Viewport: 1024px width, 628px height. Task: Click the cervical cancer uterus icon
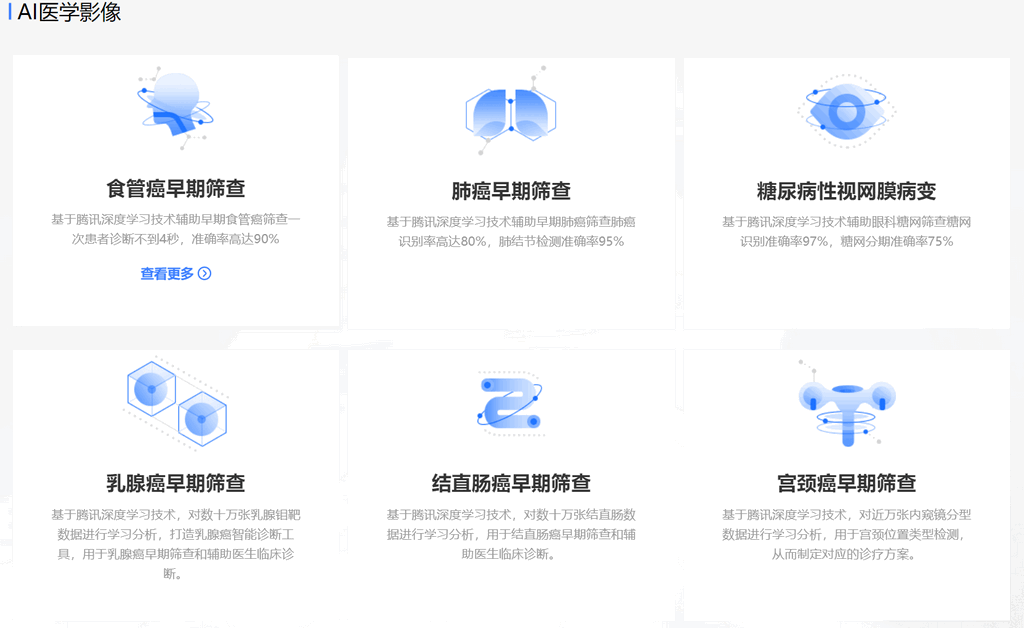coord(846,402)
